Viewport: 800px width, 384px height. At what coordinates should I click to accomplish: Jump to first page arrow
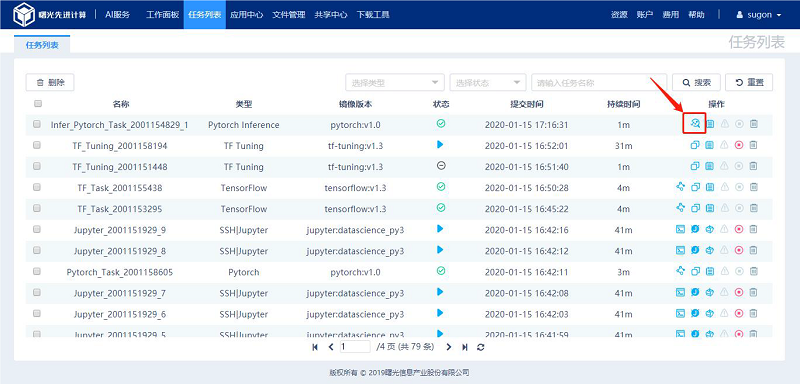(315, 347)
